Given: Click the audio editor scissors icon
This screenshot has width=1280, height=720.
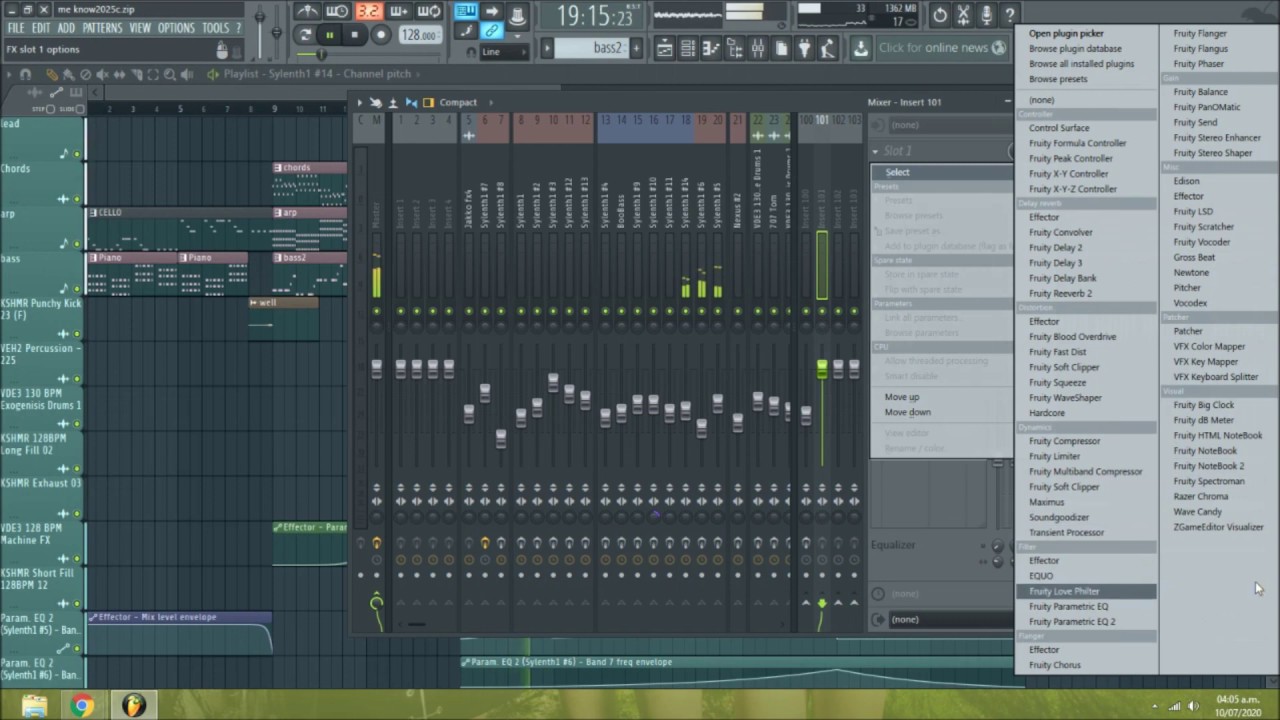Looking at the screenshot, I should 963,14.
